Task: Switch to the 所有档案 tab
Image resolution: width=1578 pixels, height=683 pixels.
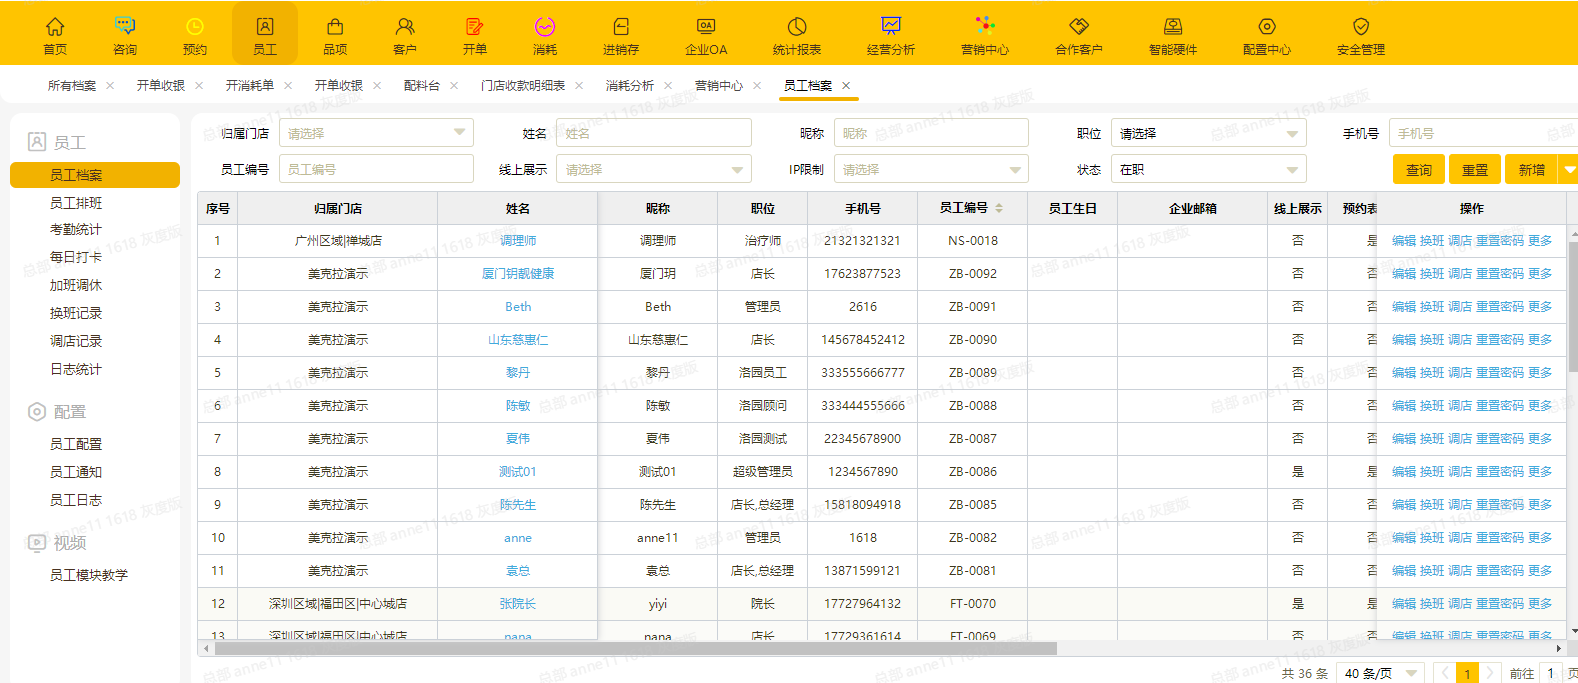Action: (x=72, y=86)
